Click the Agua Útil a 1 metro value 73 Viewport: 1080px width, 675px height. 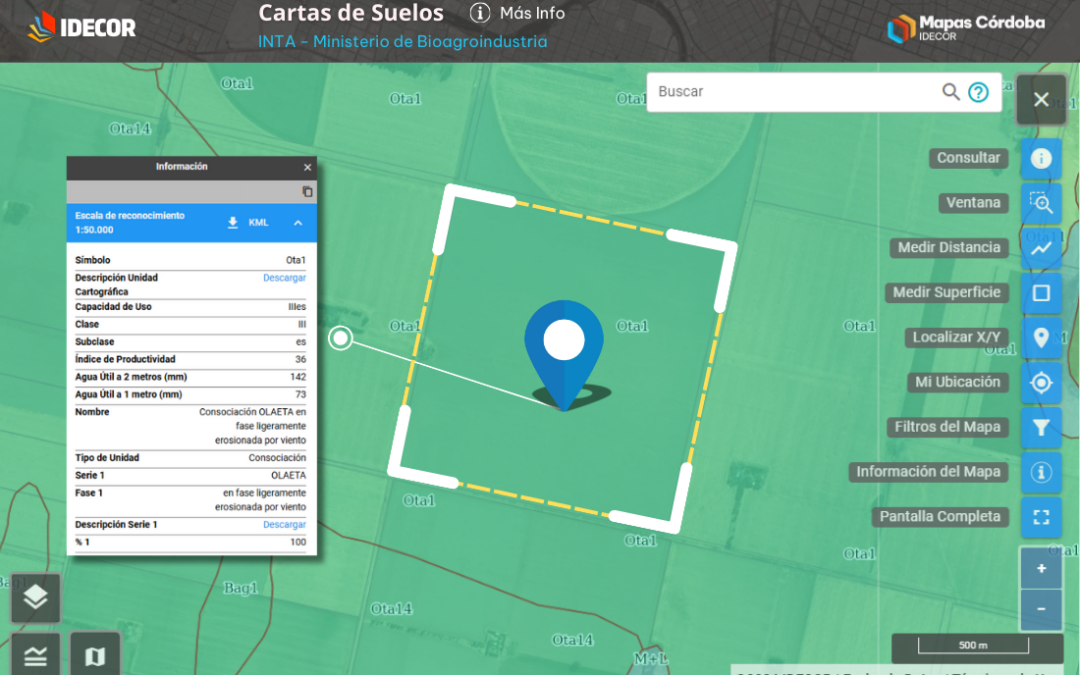[300, 394]
